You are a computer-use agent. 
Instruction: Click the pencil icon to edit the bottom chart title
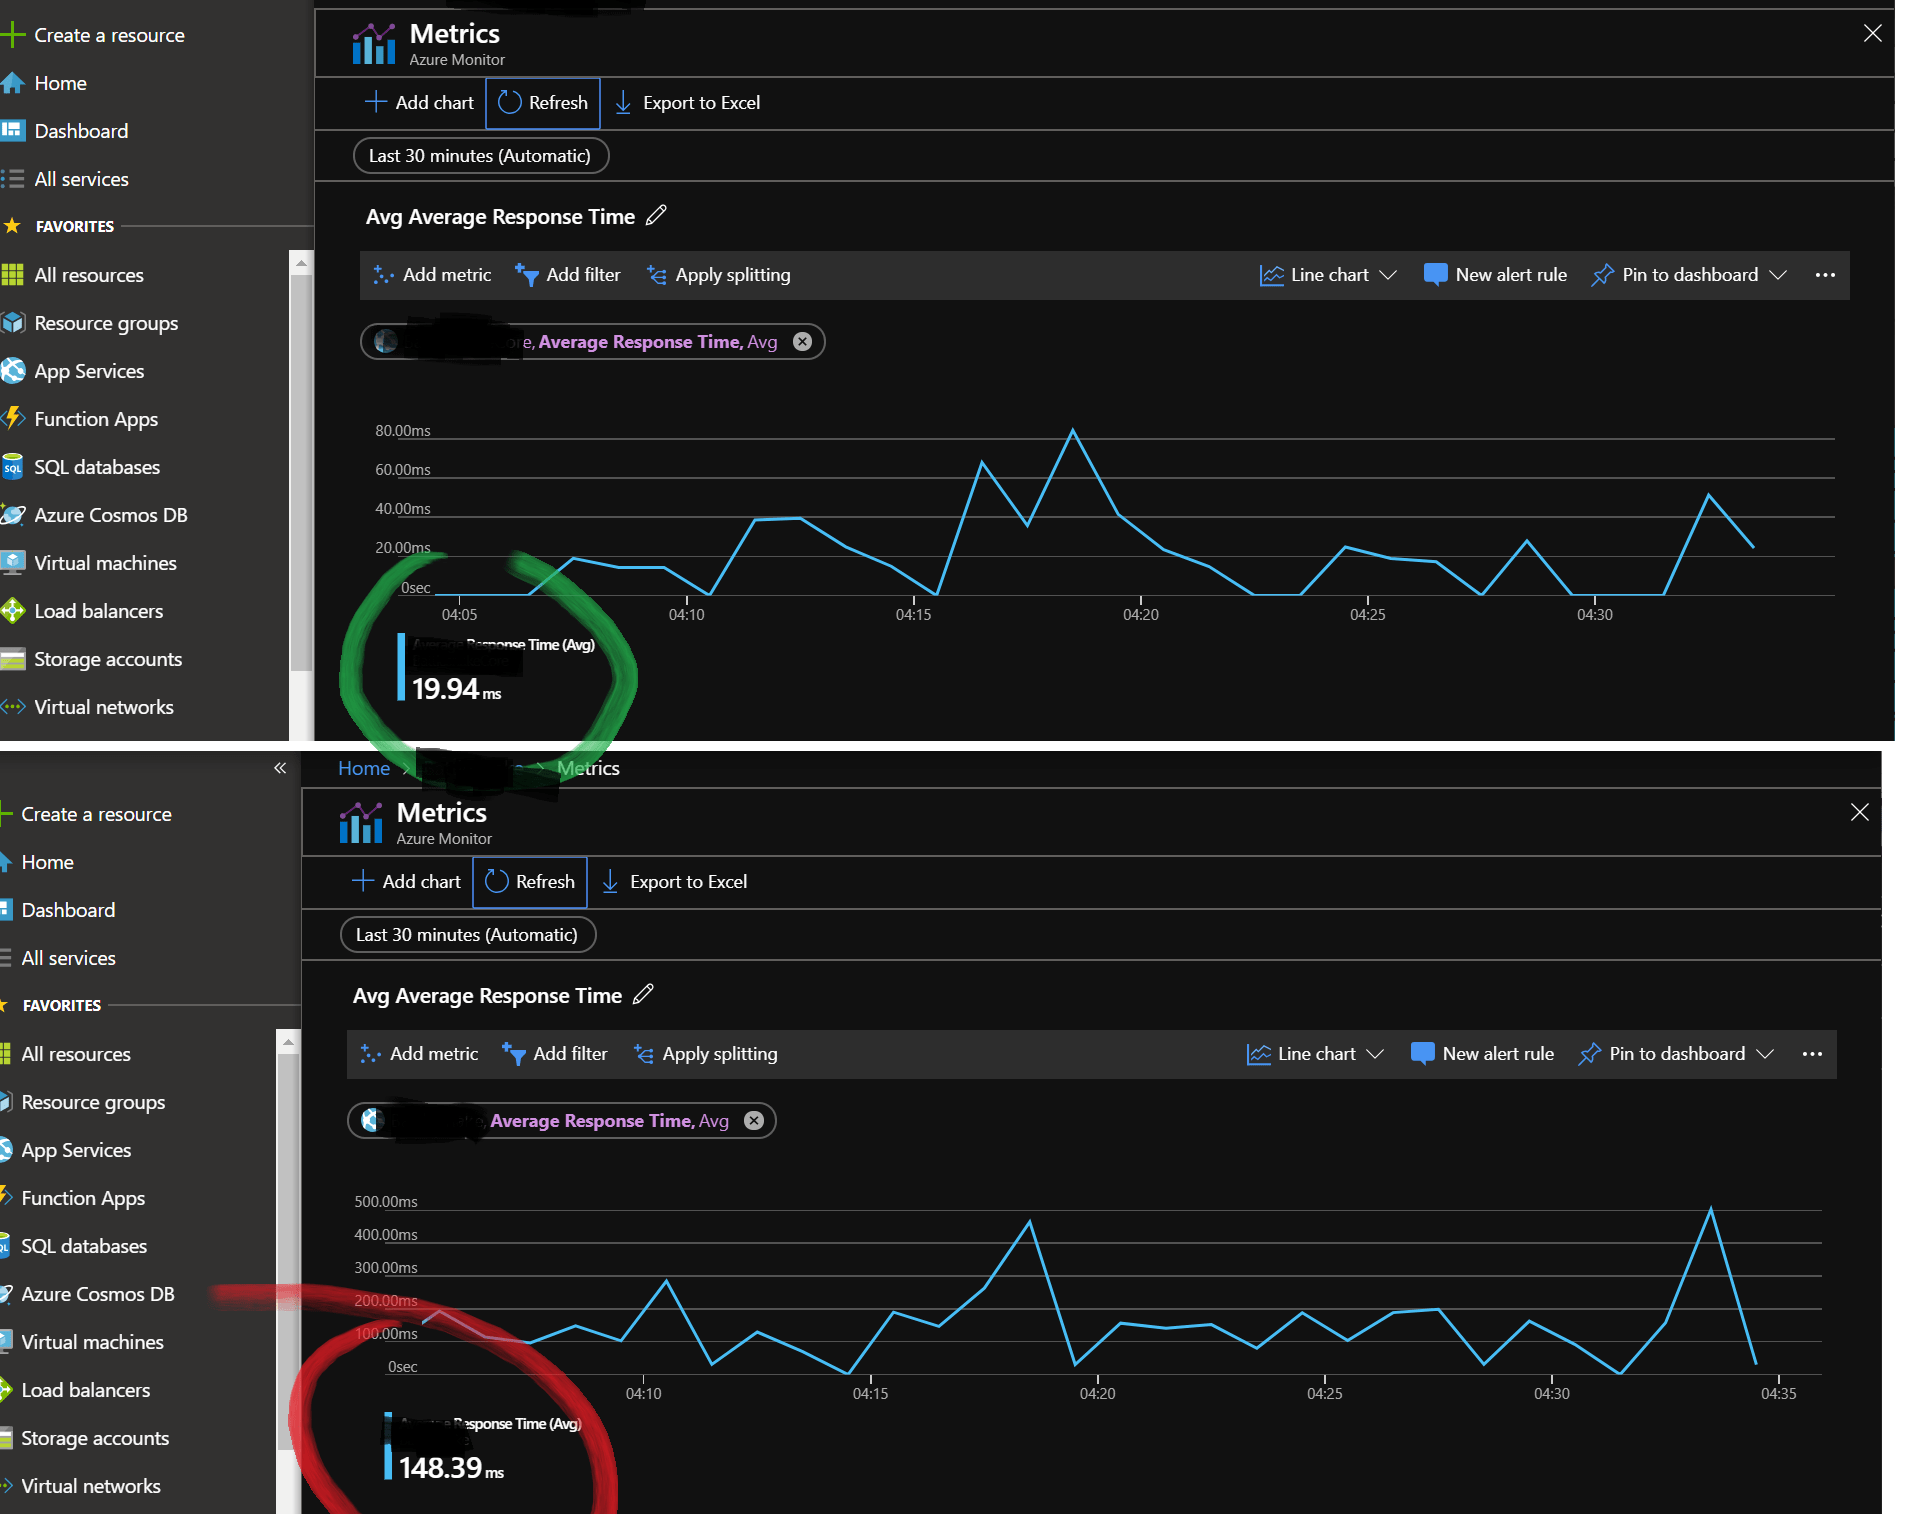pyautogui.click(x=643, y=995)
